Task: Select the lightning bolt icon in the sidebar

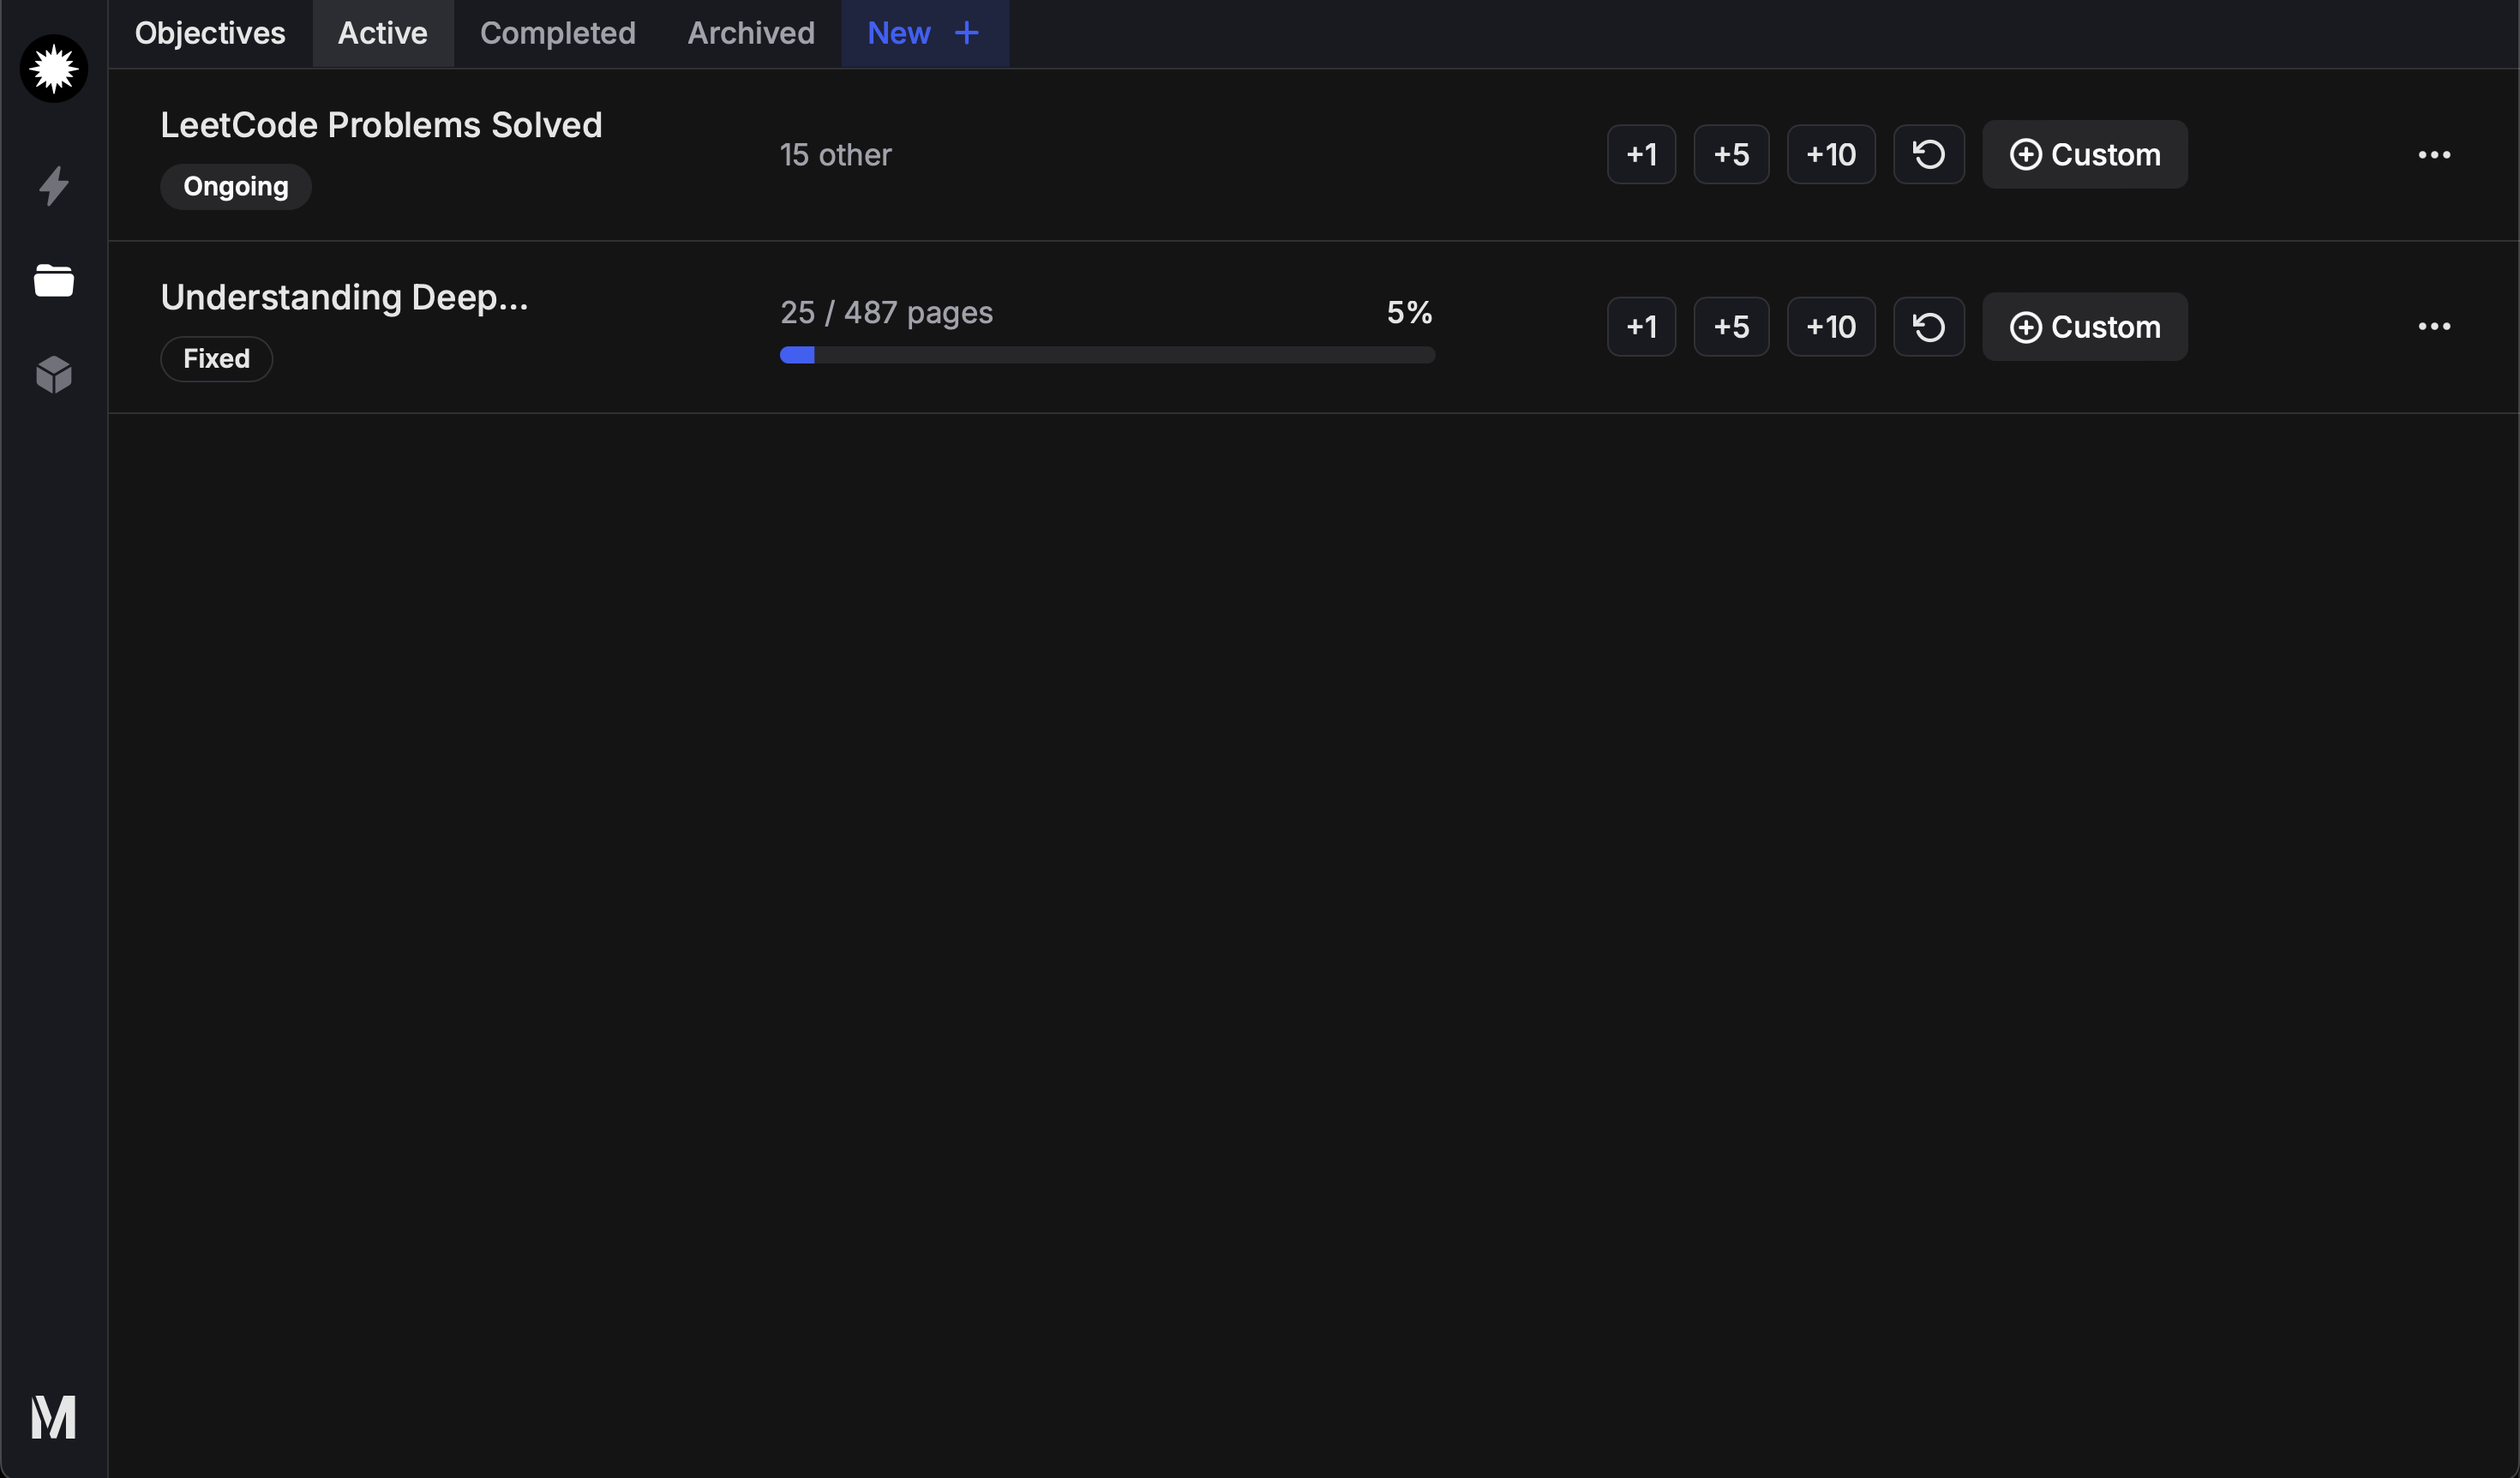Action: [53, 186]
